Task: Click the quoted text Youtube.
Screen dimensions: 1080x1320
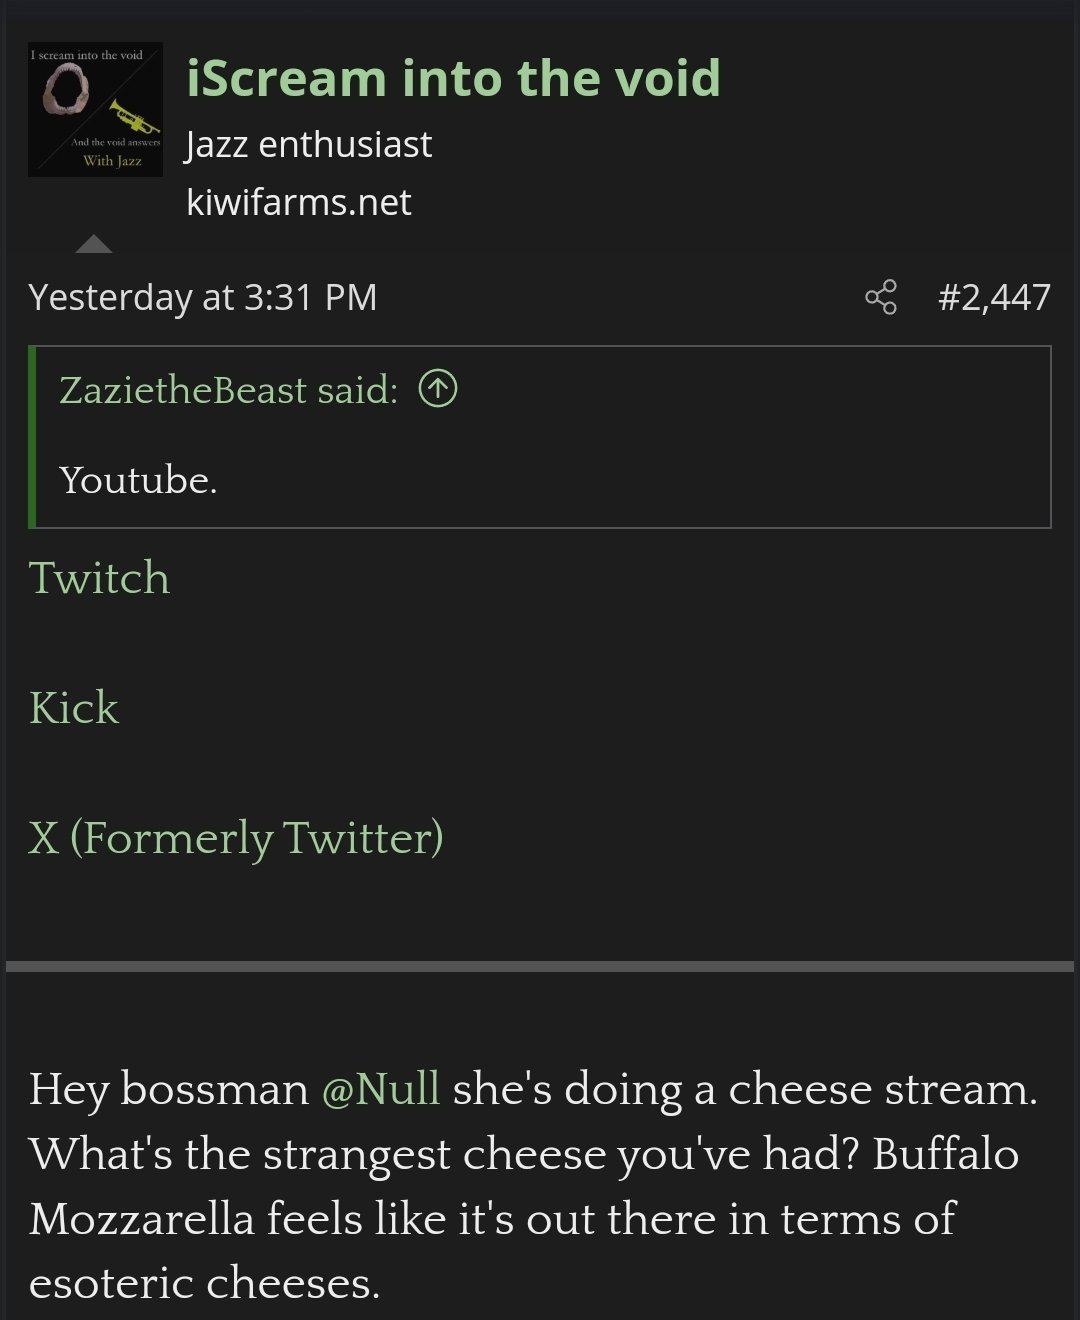Action: pyautogui.click(x=138, y=480)
